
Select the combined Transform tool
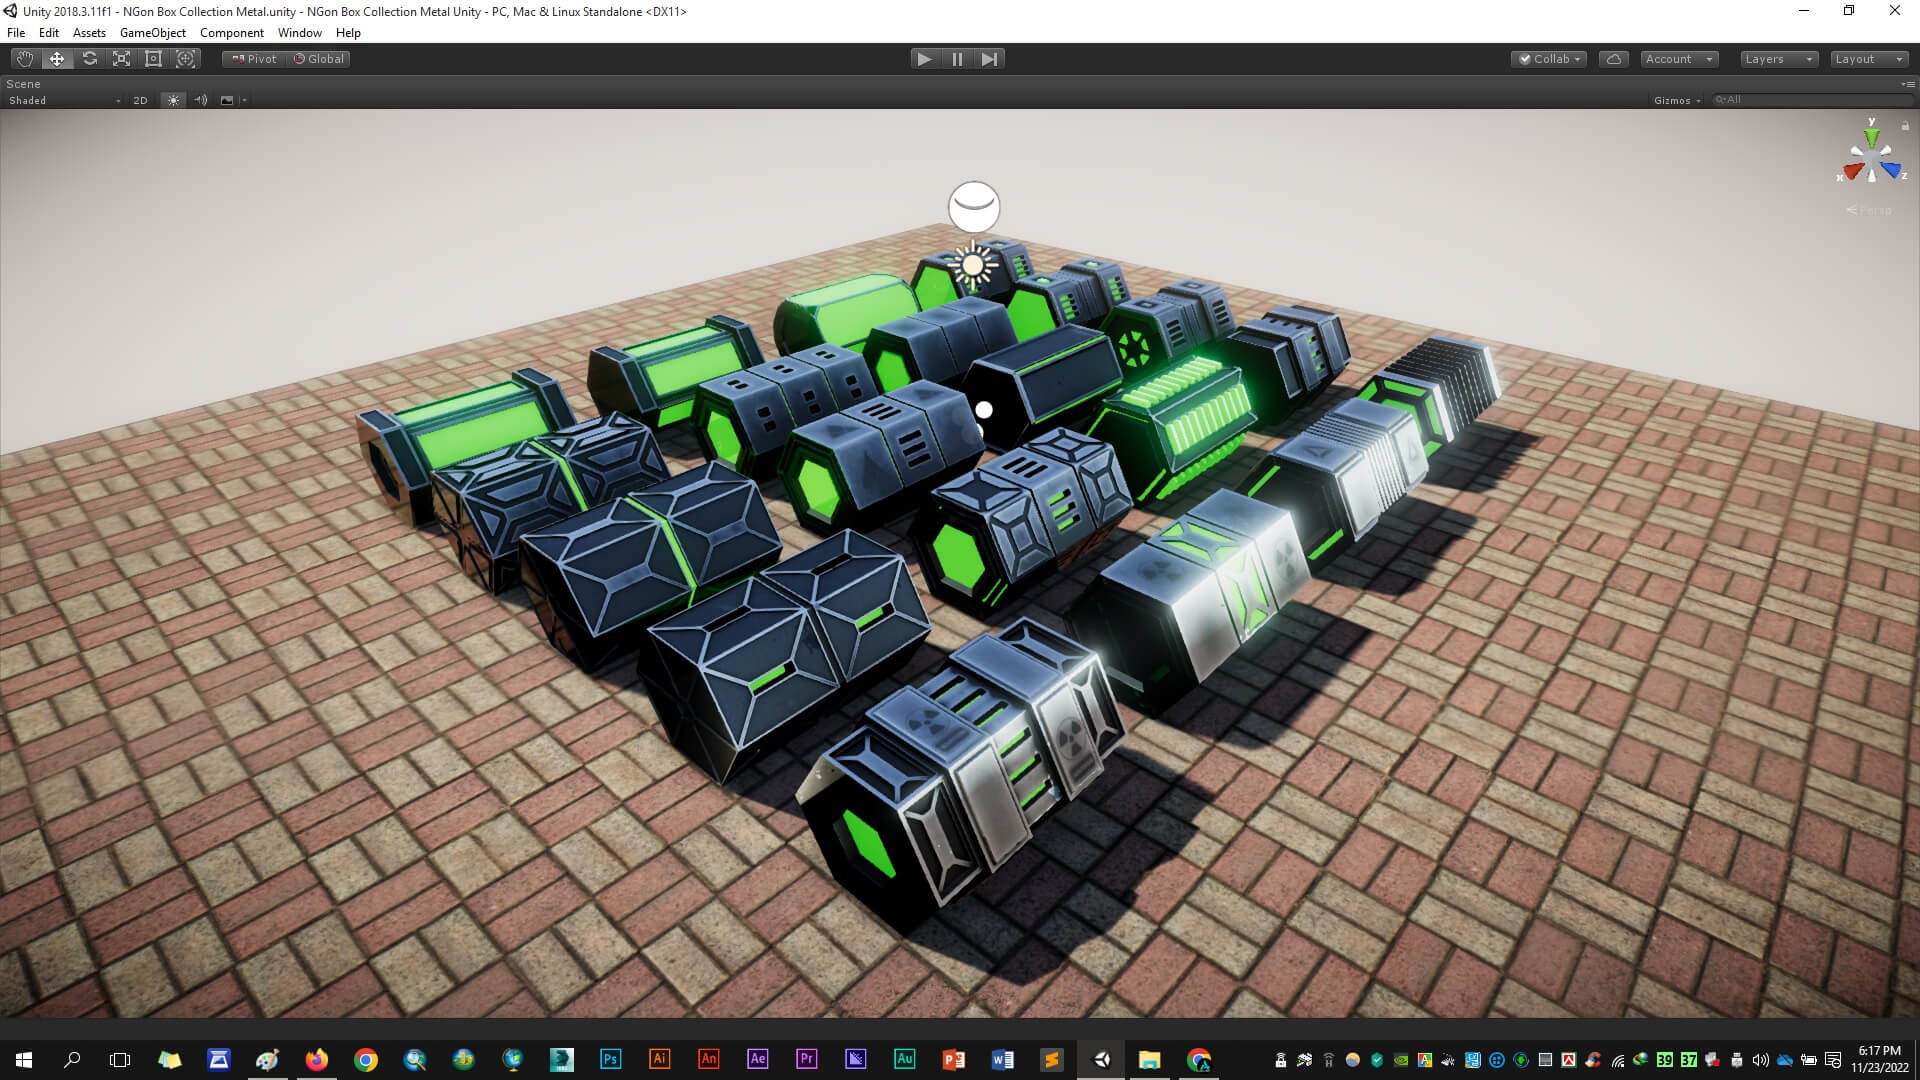tap(185, 59)
